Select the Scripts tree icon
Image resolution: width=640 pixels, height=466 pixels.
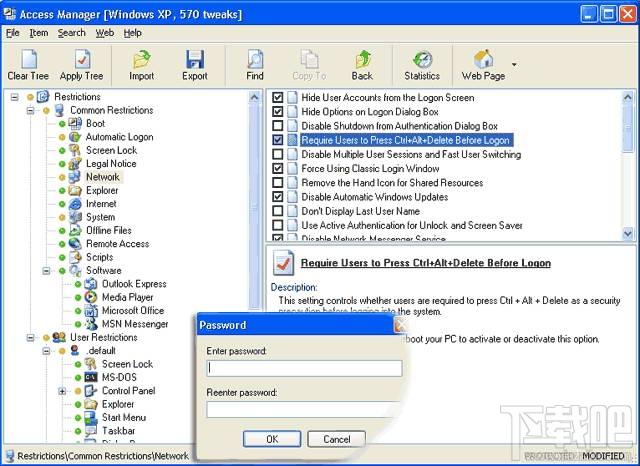tap(75, 257)
